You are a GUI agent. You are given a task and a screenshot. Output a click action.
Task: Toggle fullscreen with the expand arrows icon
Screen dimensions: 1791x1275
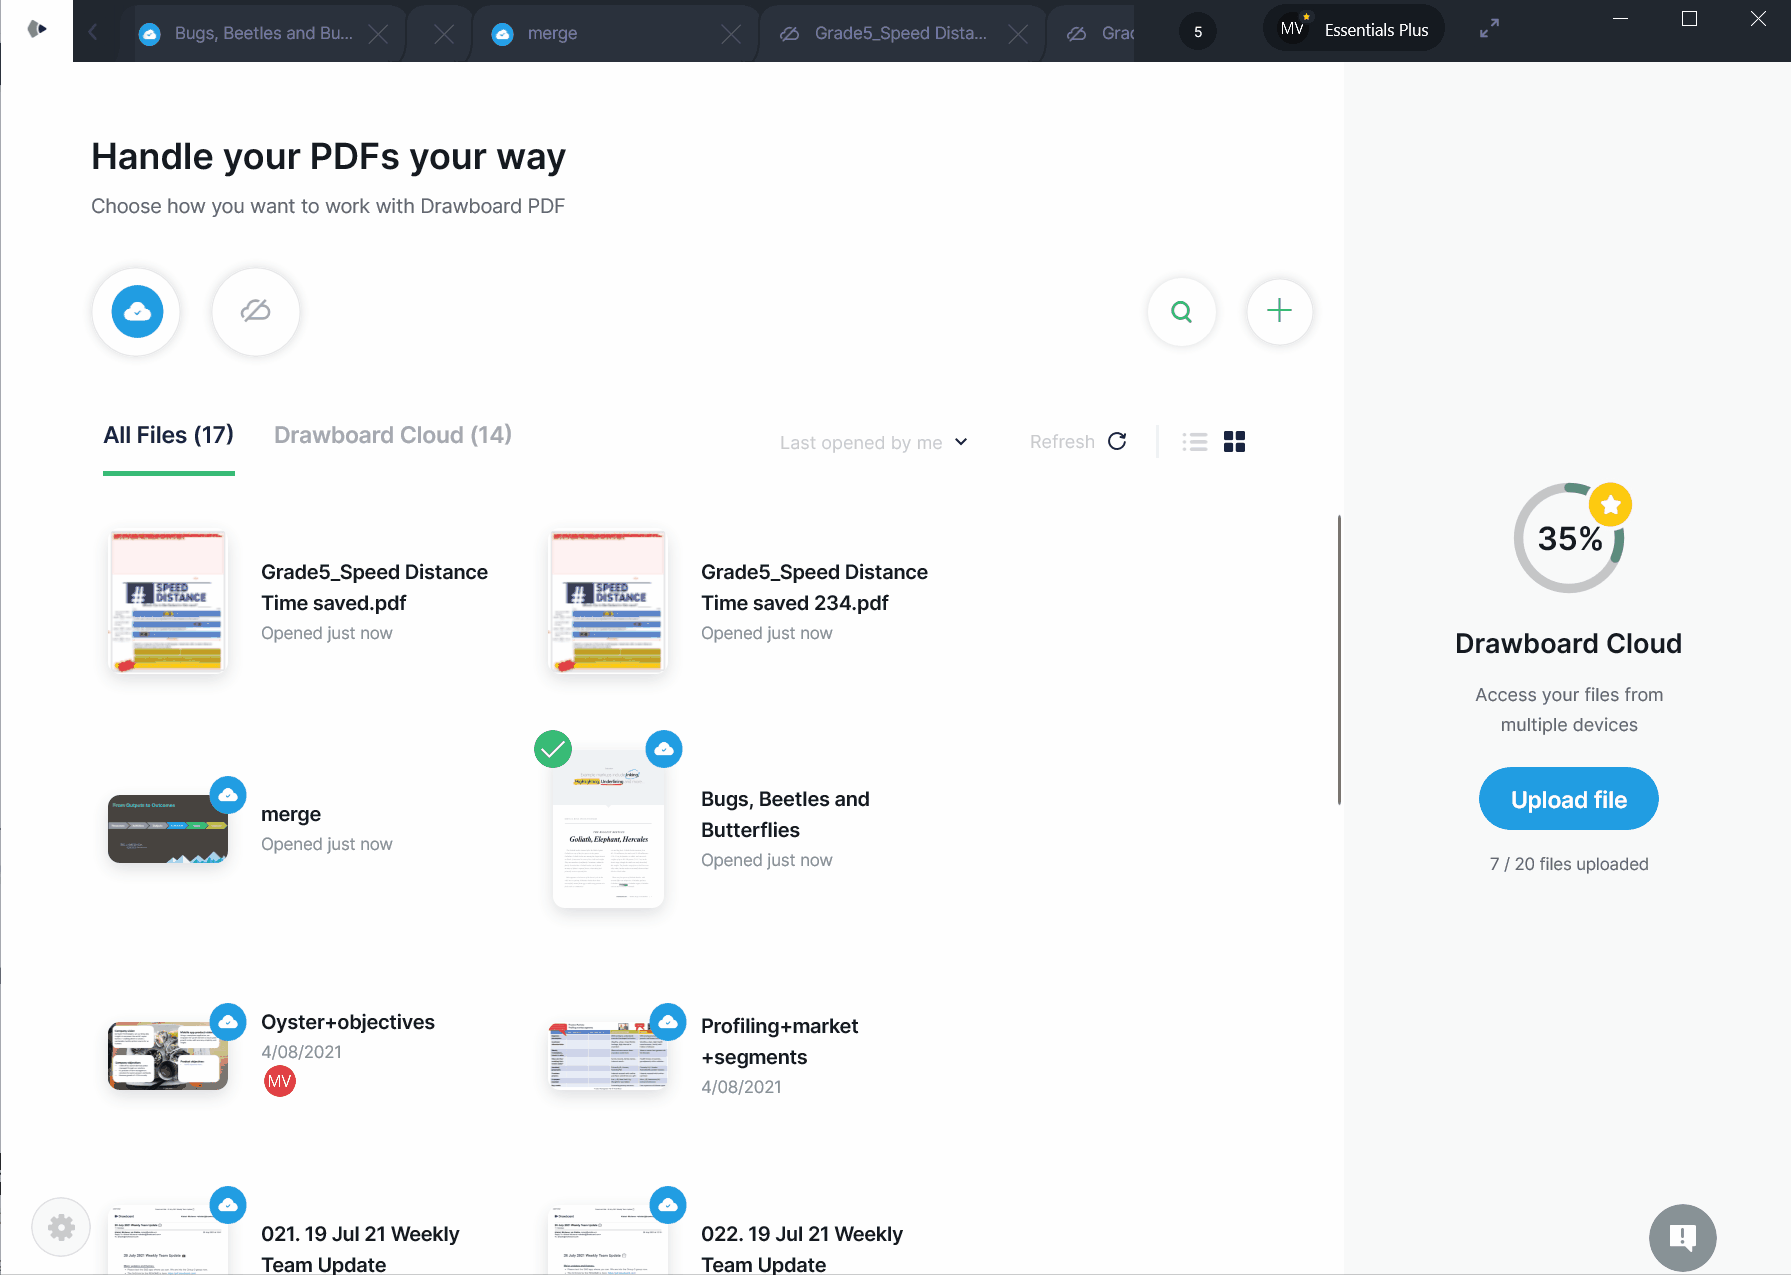pyautogui.click(x=1490, y=29)
